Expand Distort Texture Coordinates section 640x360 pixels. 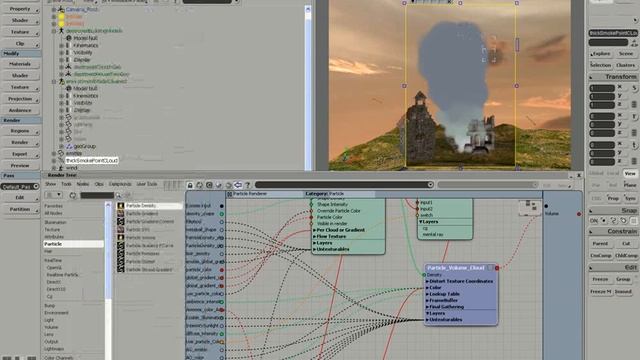pyautogui.click(x=427, y=281)
